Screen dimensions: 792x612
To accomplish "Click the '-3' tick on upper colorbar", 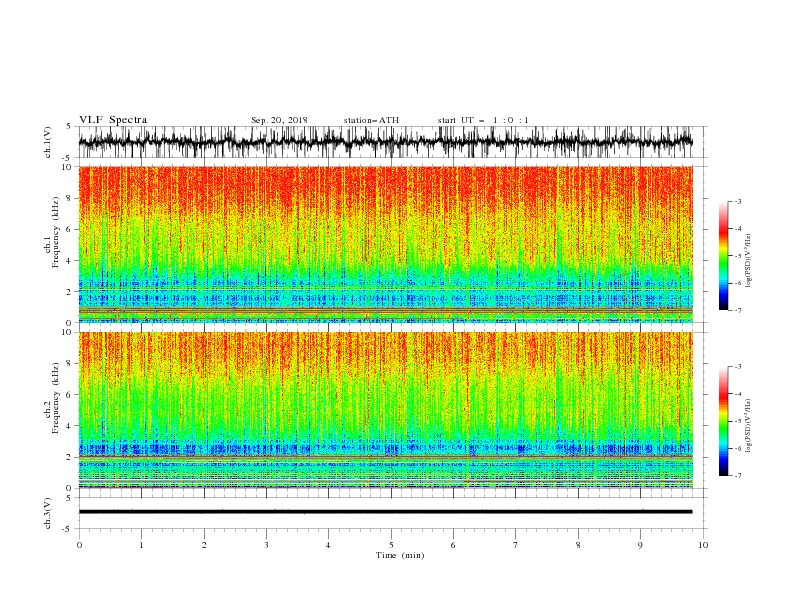I will [x=737, y=201].
